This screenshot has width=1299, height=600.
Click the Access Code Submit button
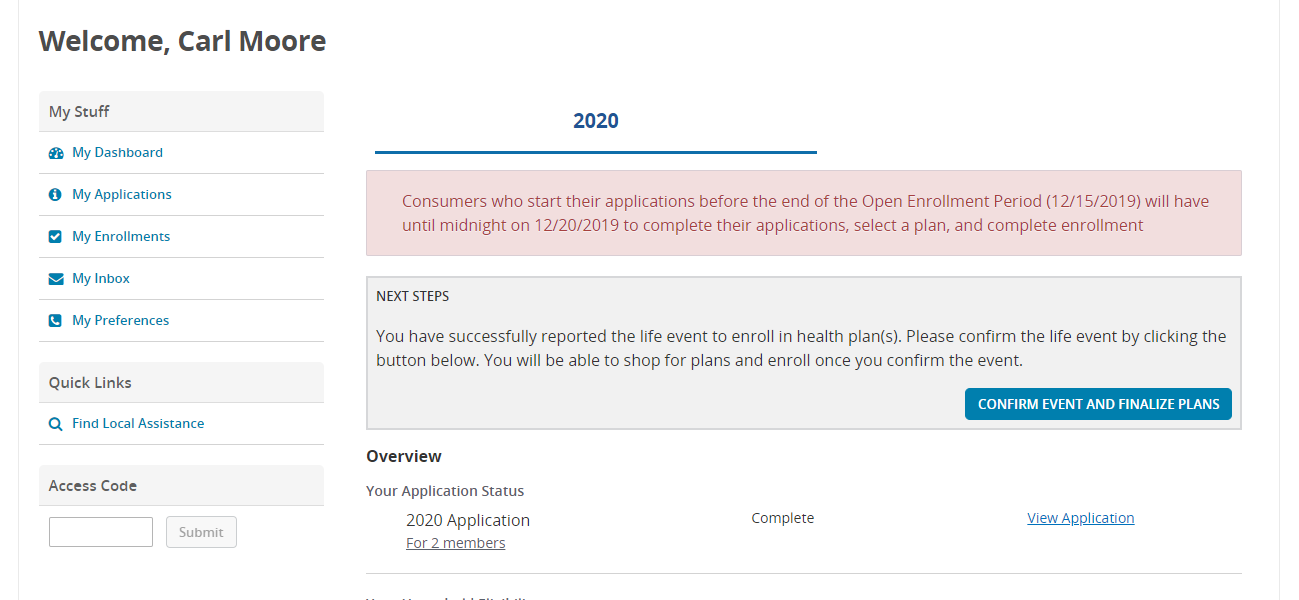[201, 532]
